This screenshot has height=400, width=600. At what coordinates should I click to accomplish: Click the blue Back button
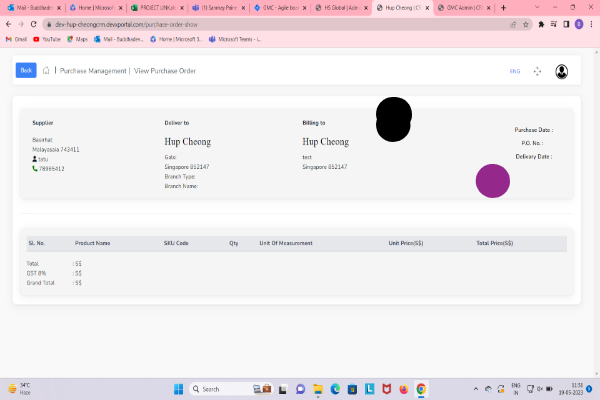[26, 70]
